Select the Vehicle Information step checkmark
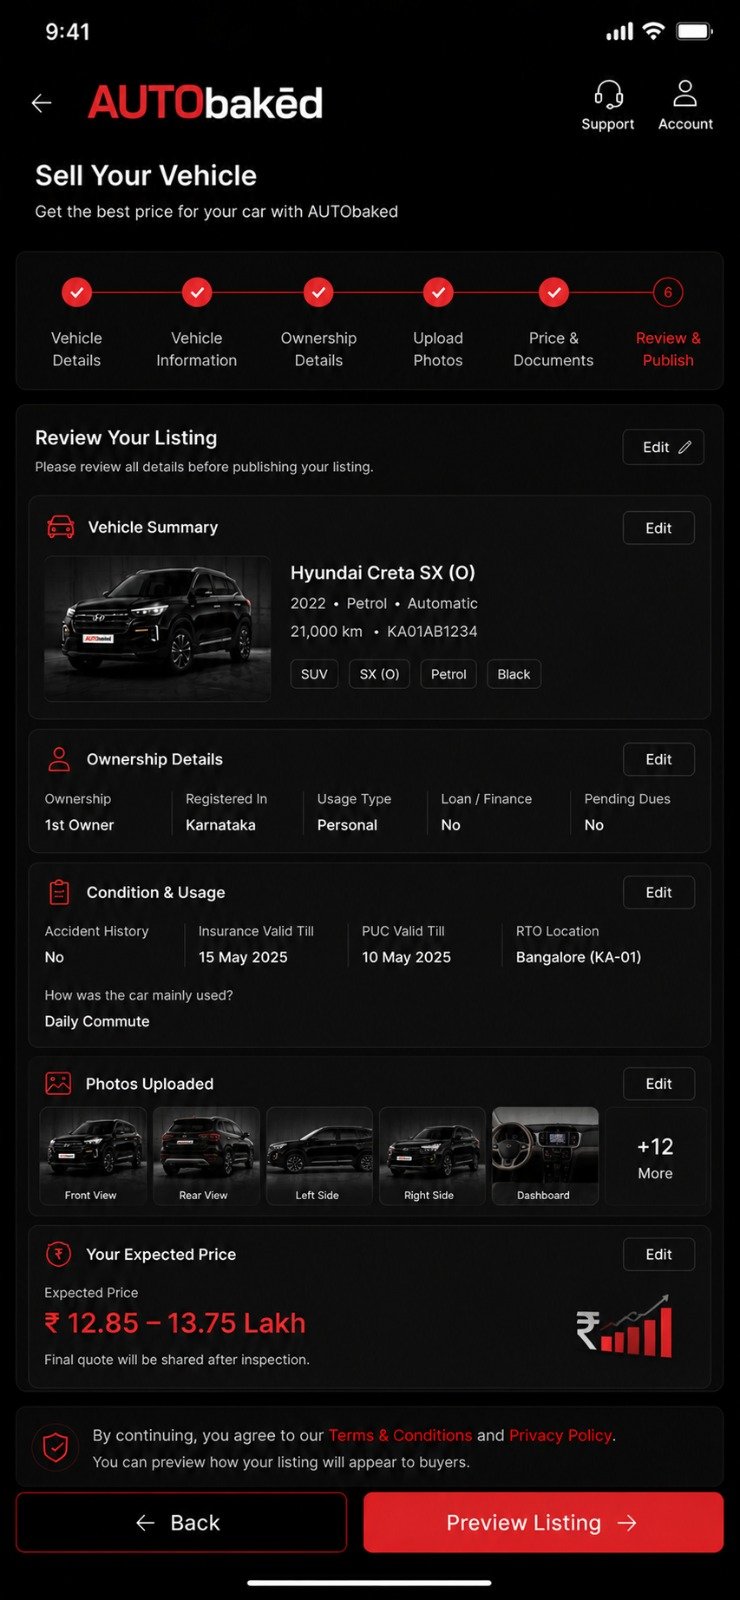The width and height of the screenshot is (740, 1600). tap(197, 292)
